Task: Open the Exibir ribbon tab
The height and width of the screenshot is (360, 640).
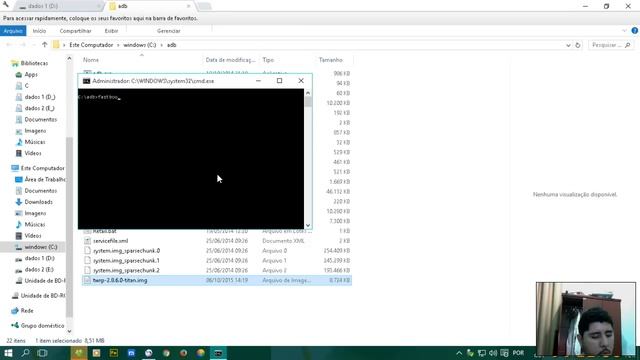Action: click(x=111, y=31)
